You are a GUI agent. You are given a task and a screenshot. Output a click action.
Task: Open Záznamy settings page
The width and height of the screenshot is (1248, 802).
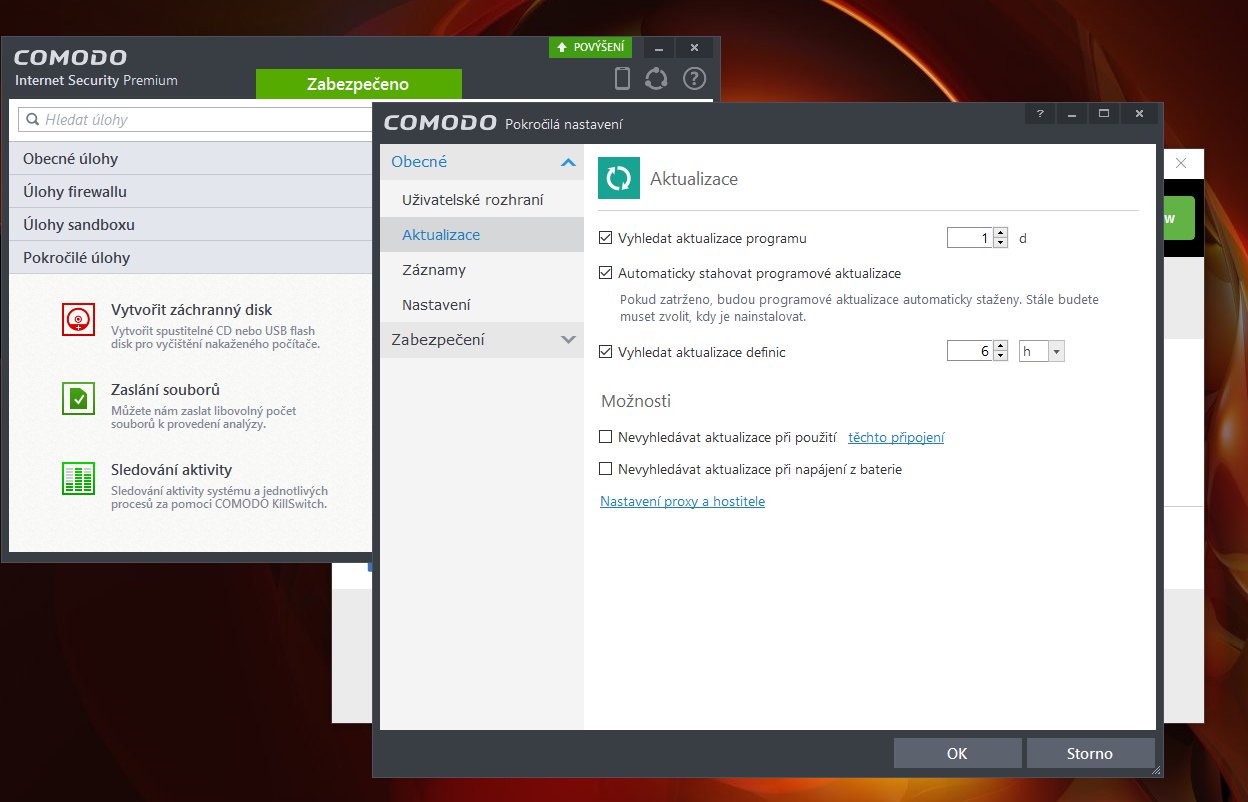click(434, 270)
